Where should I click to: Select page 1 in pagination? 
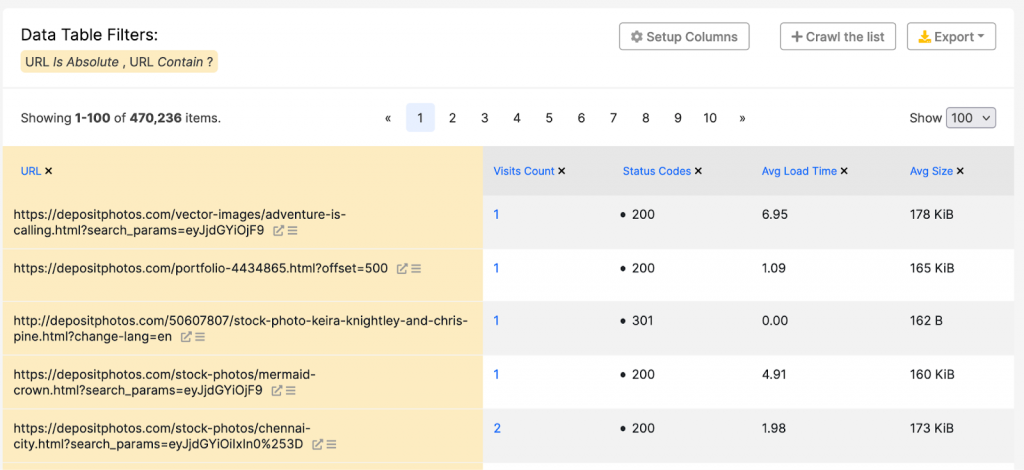421,118
